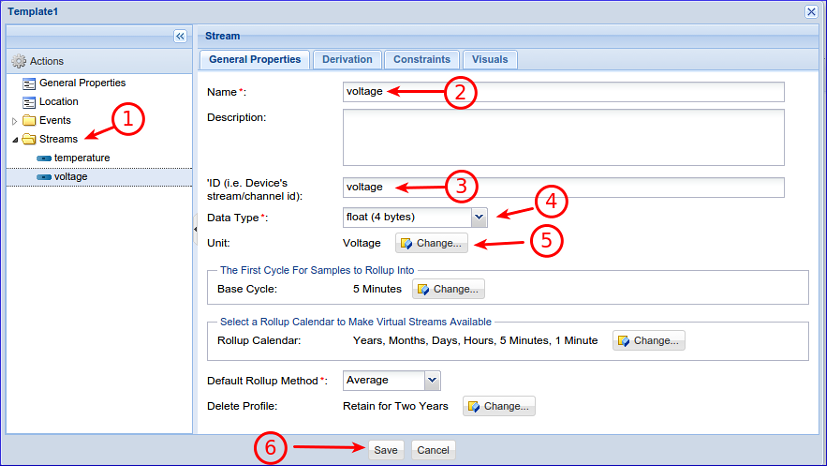Select the temperature stream

[81, 158]
